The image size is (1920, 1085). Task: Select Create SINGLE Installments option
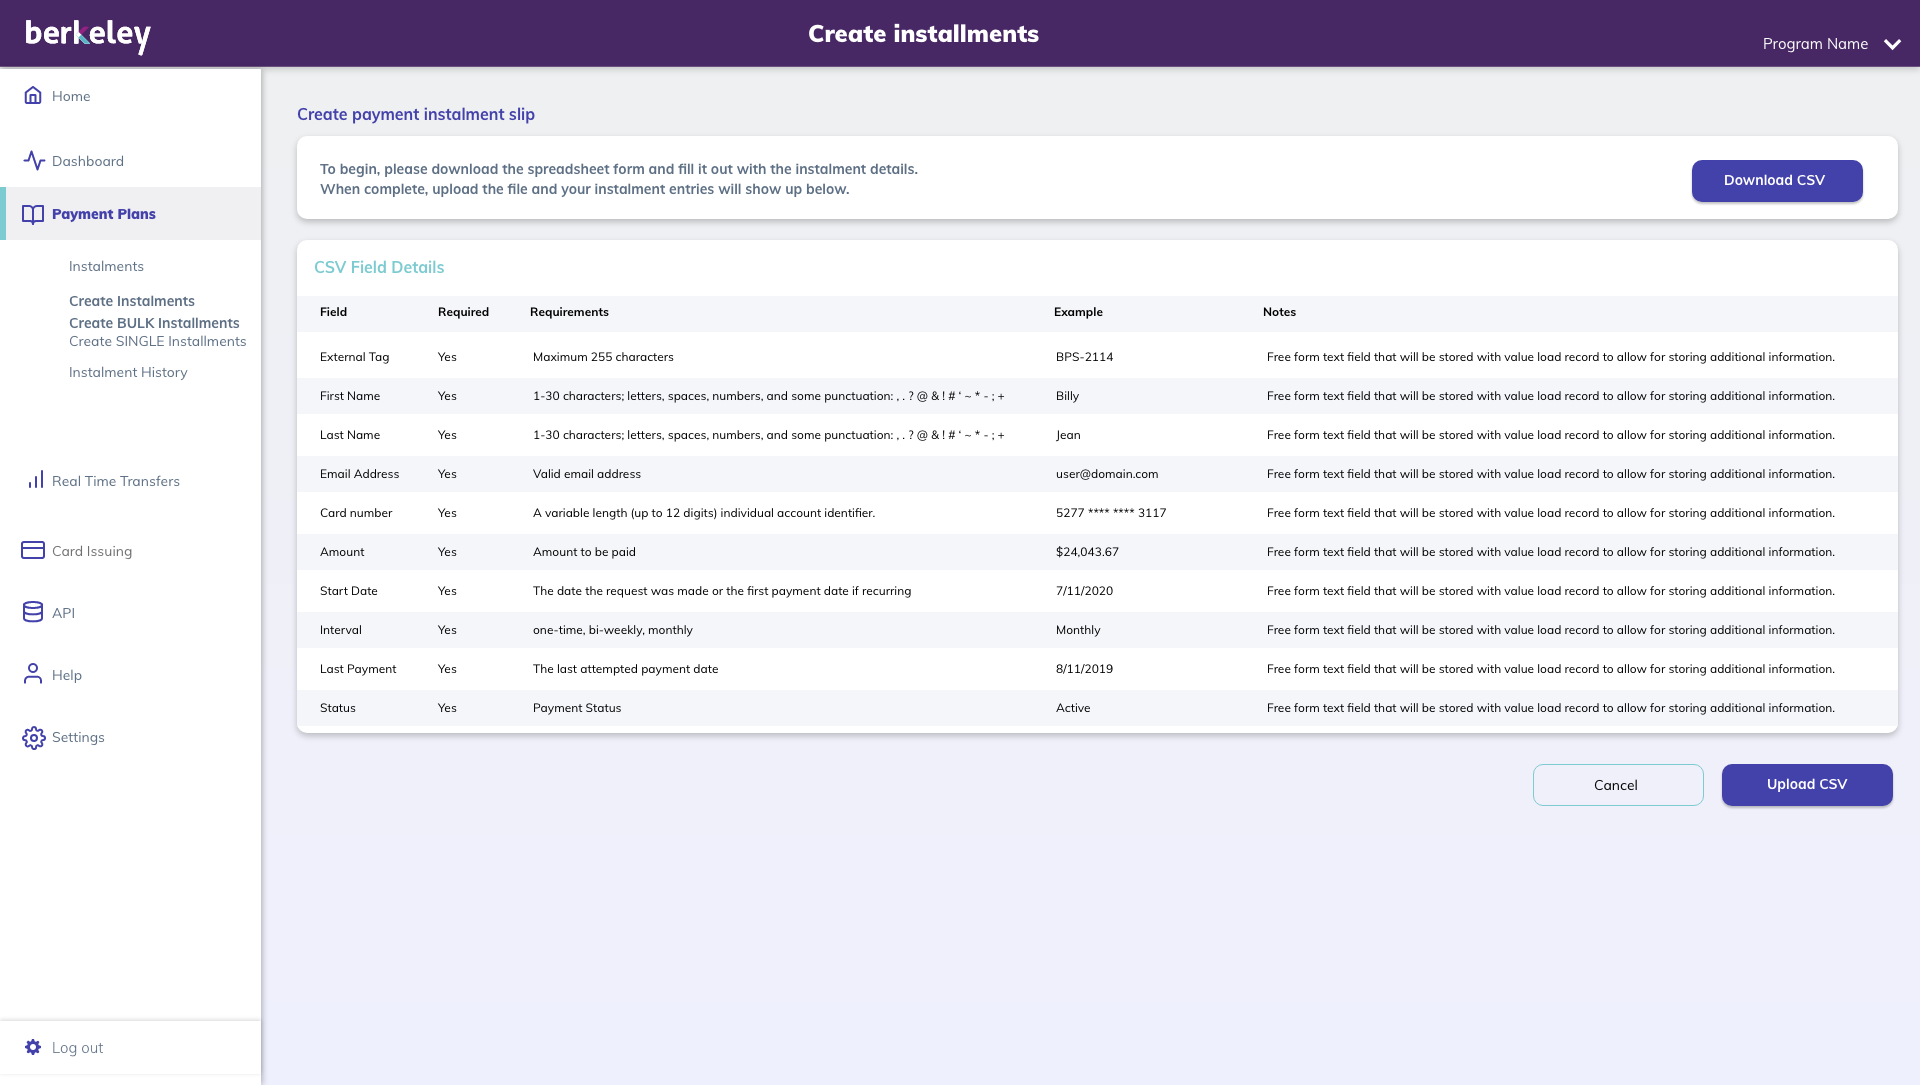click(157, 341)
